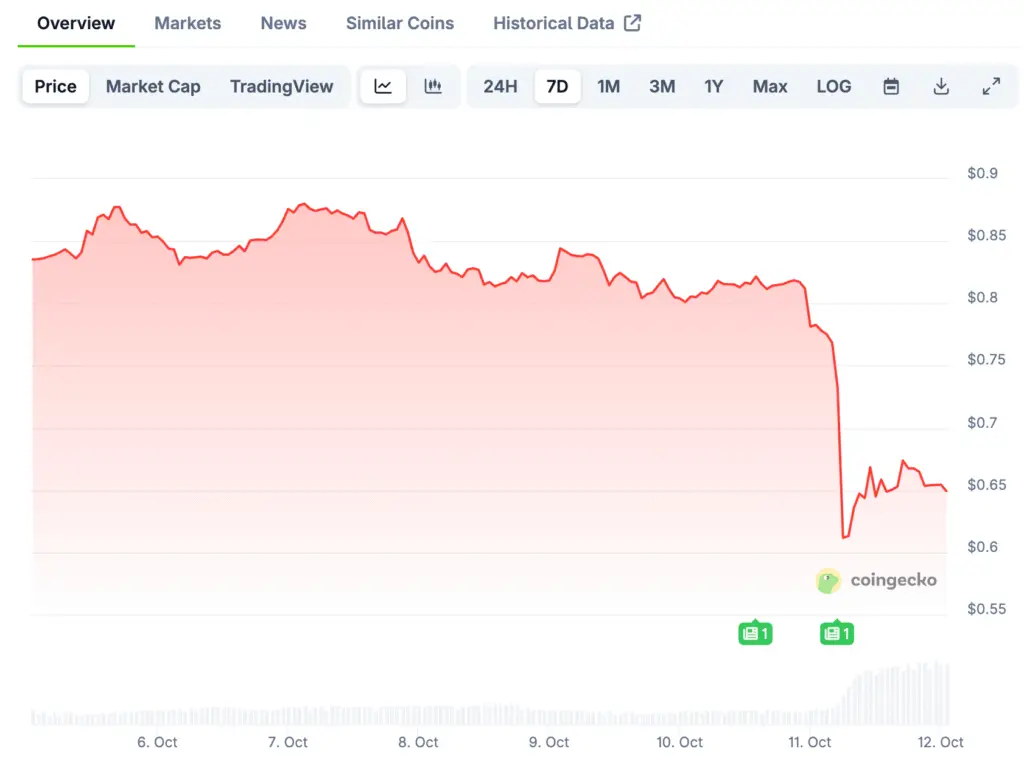Switch chart to TradingView mode

(x=281, y=87)
